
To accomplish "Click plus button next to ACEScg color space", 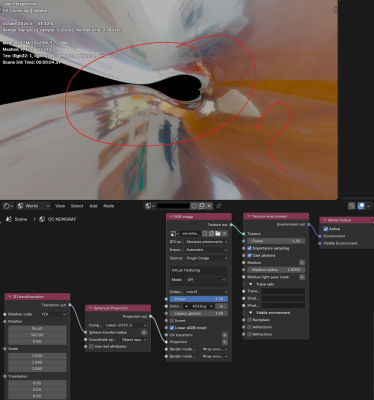I will (x=221, y=306).
